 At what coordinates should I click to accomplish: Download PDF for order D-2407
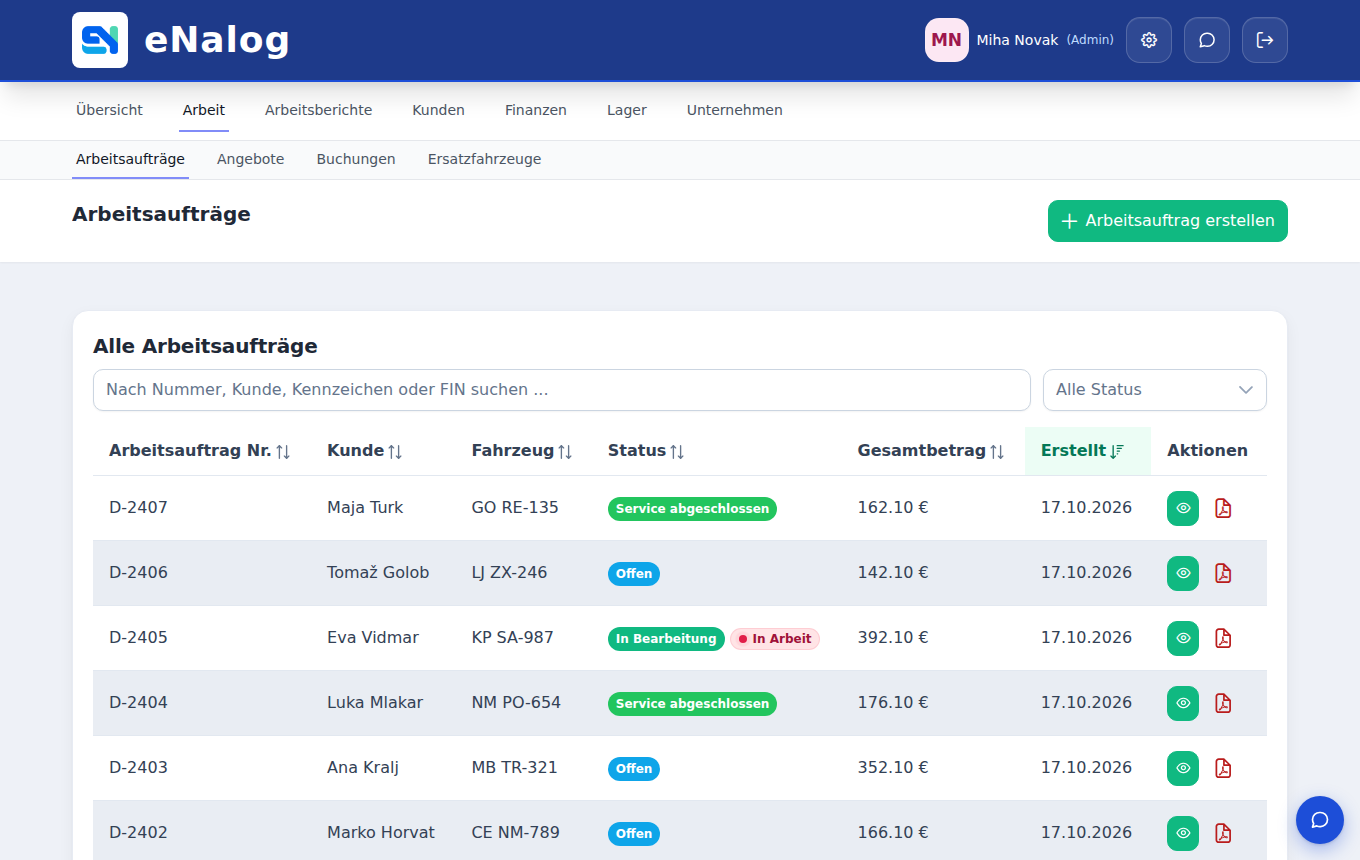coord(1223,508)
